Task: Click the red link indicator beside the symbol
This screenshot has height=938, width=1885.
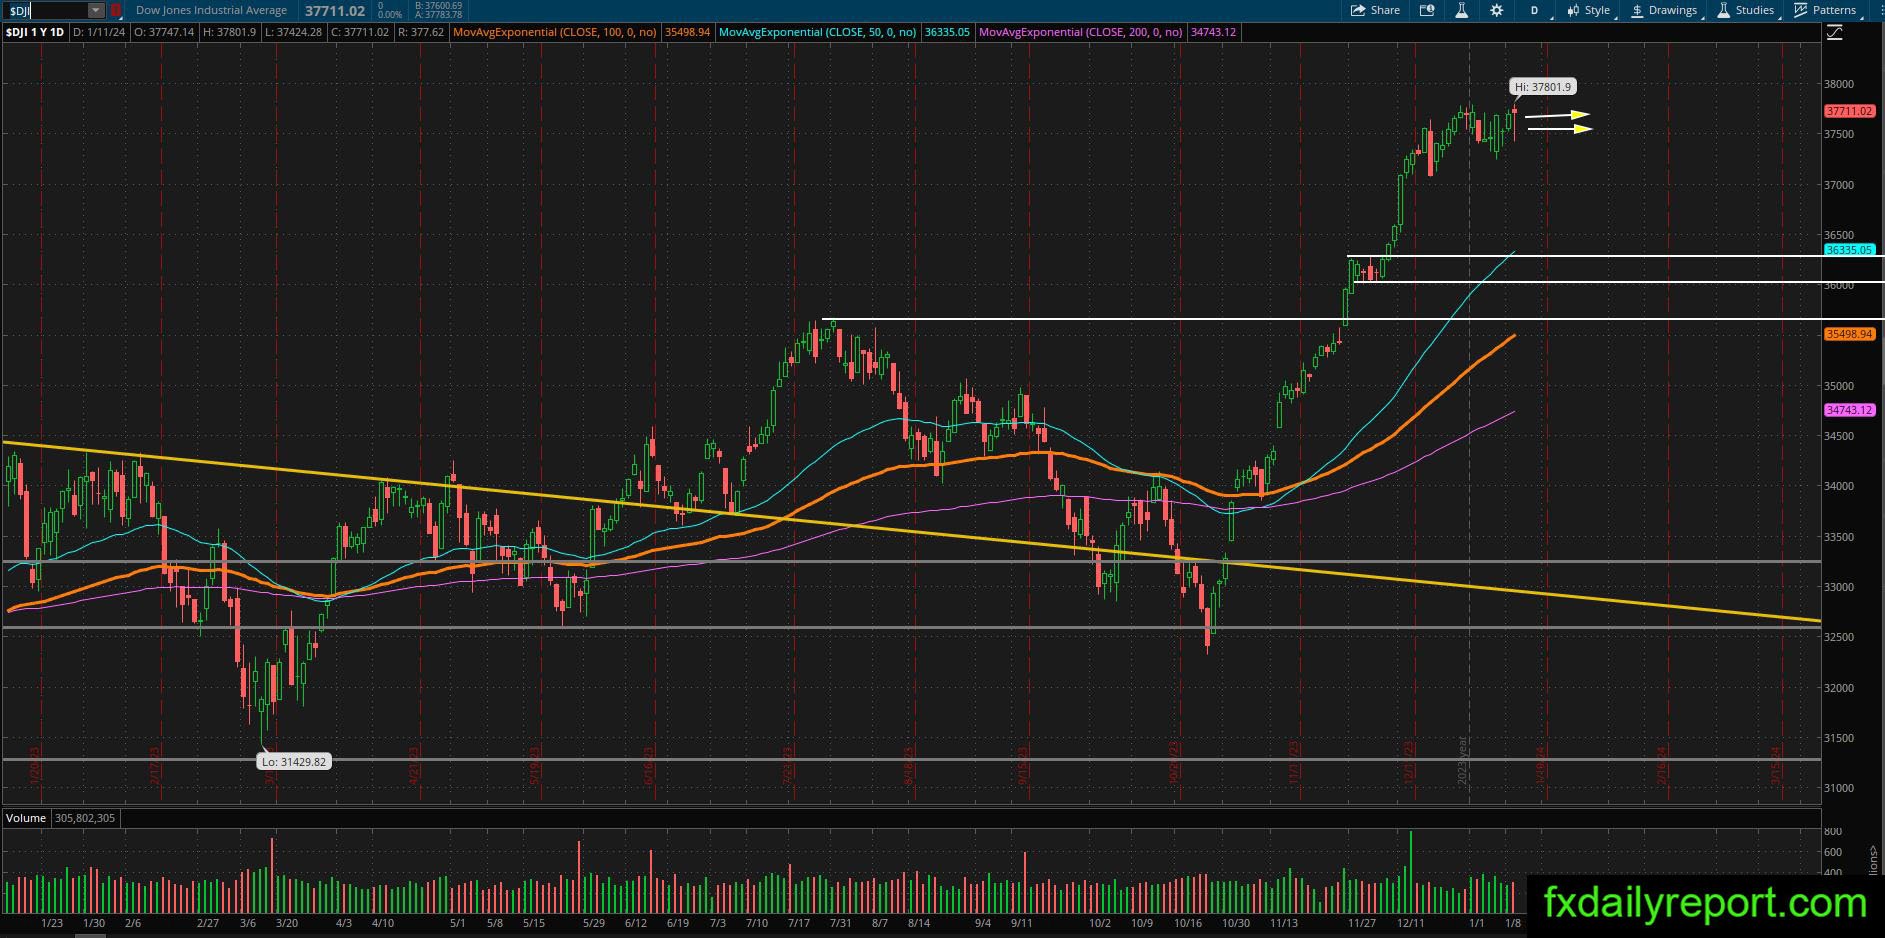Action: coord(115,10)
